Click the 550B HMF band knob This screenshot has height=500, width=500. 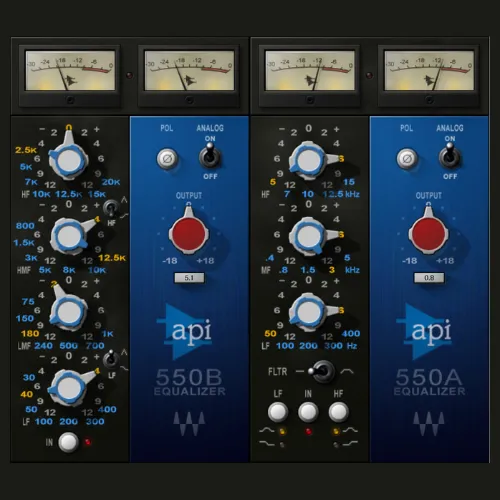pos(69,236)
